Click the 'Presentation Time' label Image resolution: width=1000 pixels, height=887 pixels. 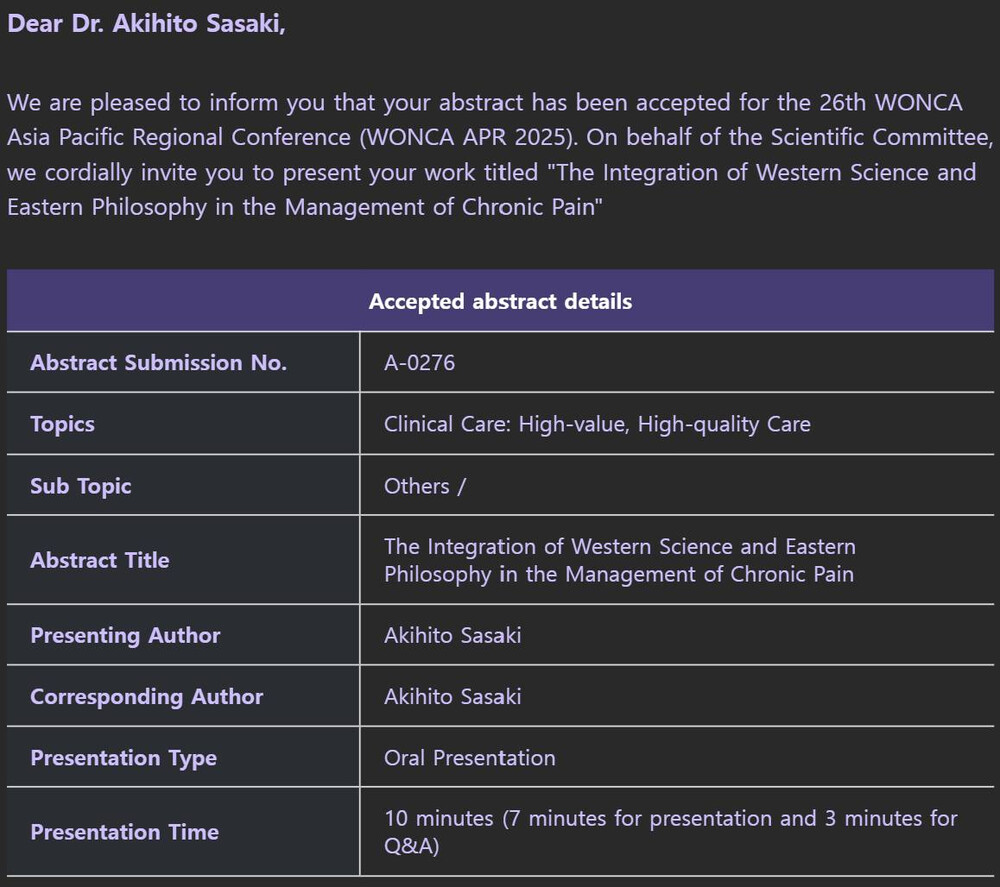(x=124, y=832)
